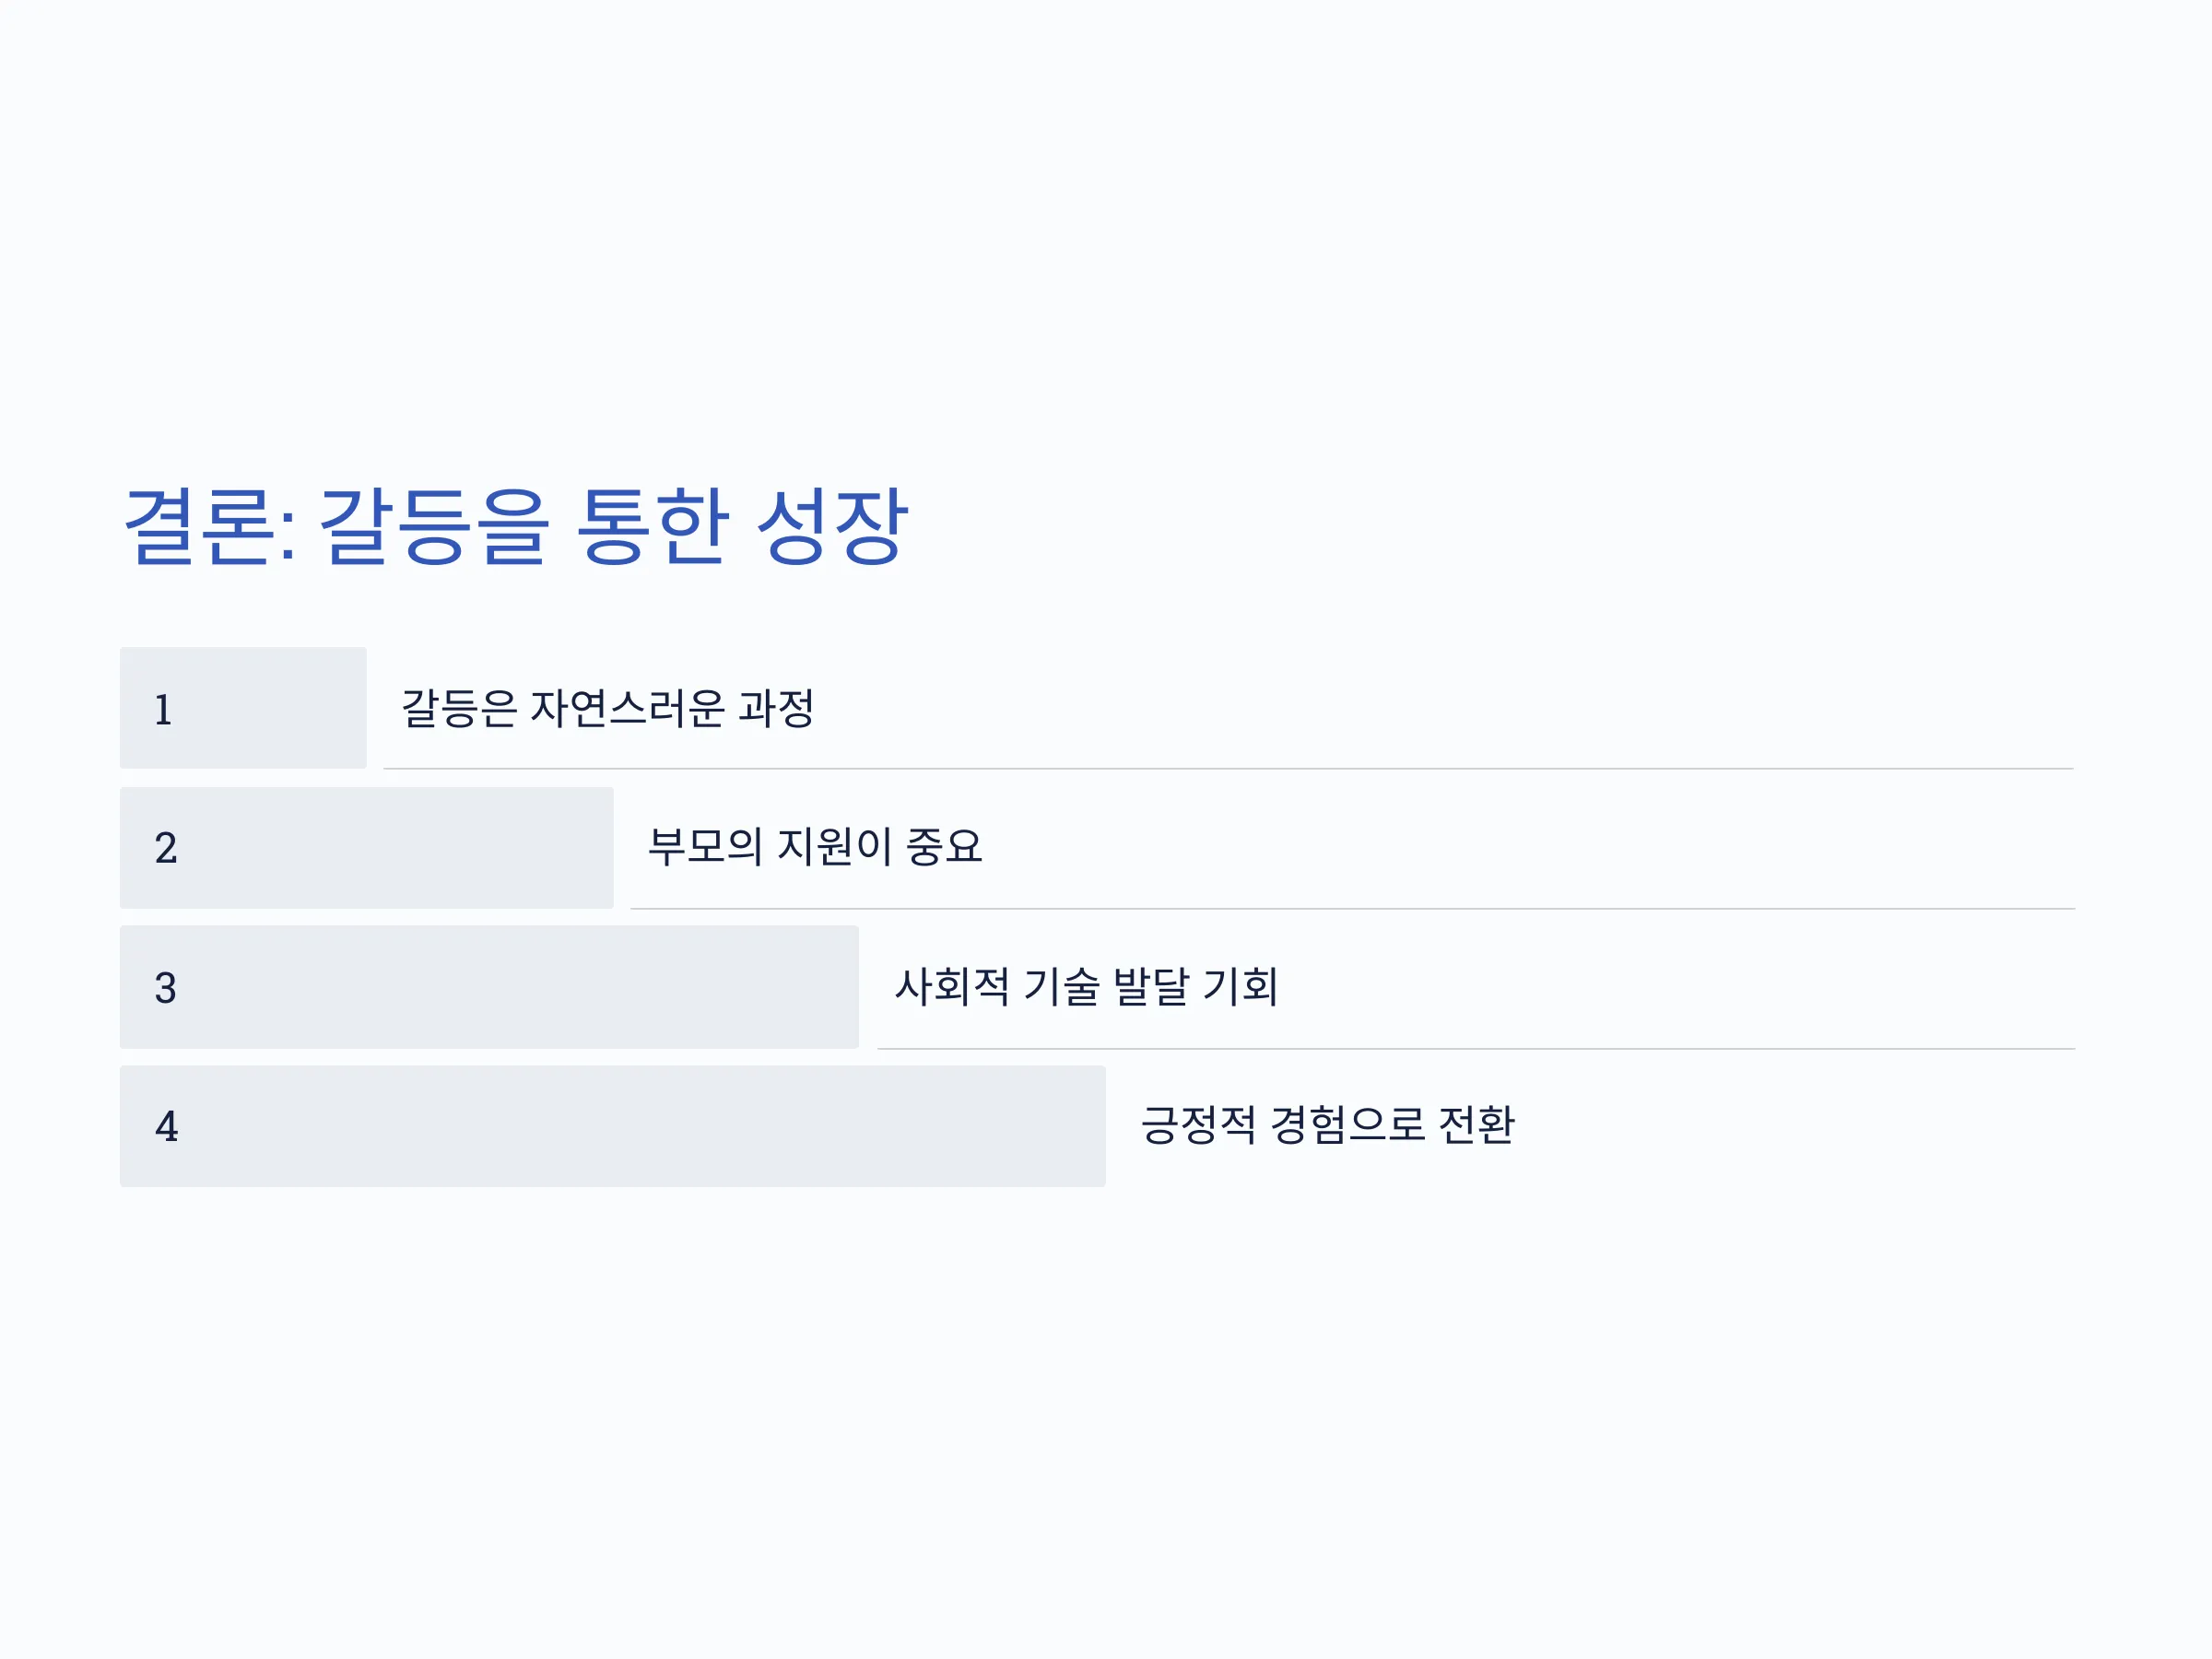The image size is (2212, 1659).
Task: Click the divider line under item one
Action: (x=1228, y=769)
